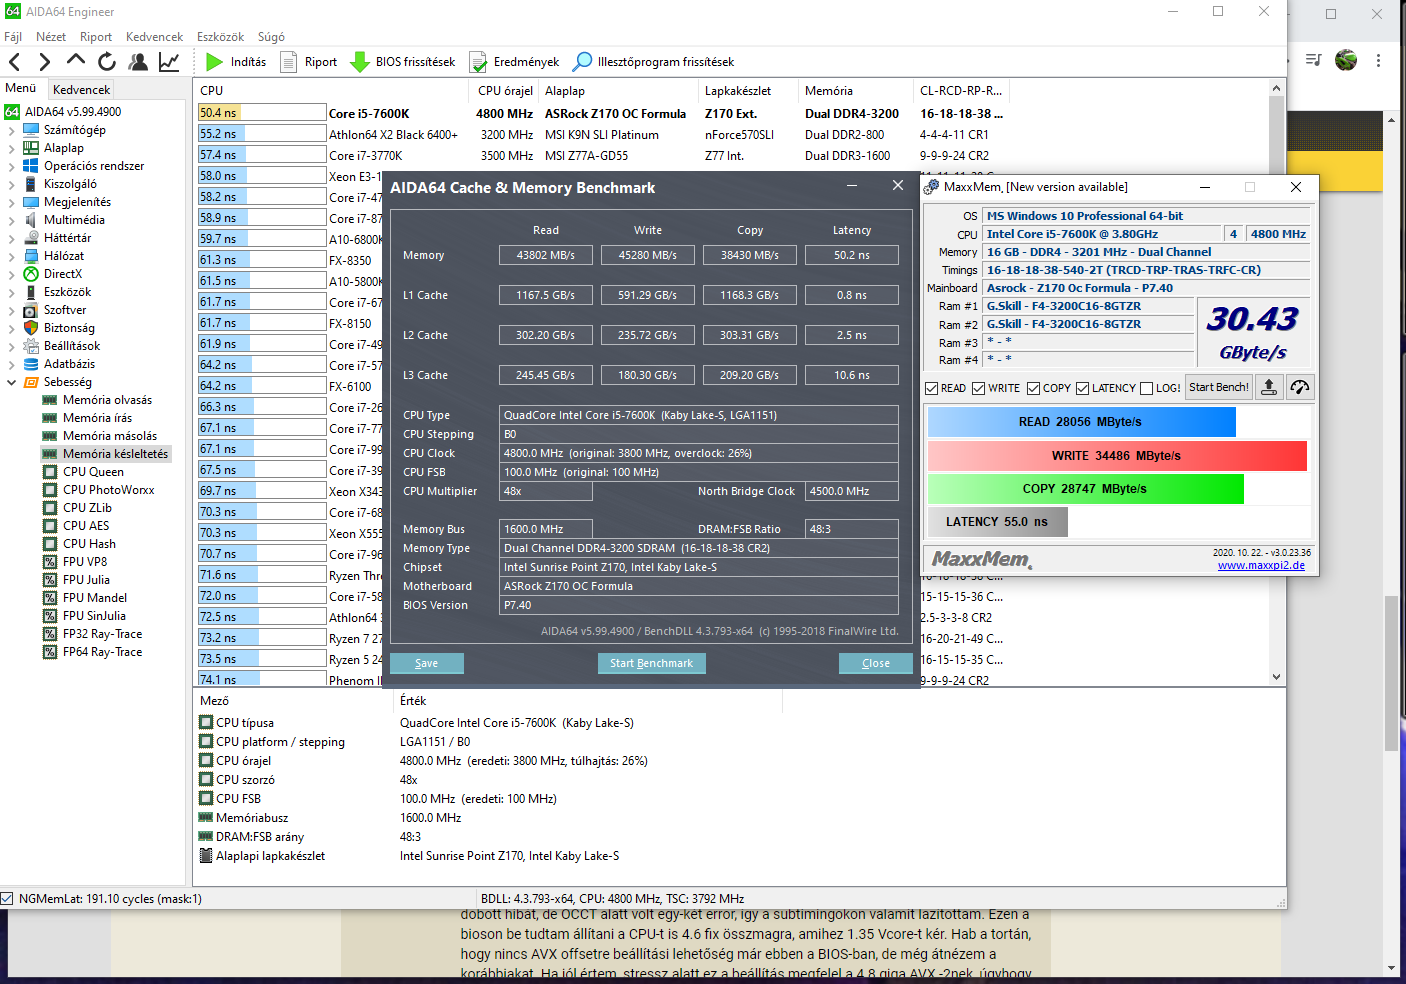The width and height of the screenshot is (1406, 984).
Task: Click Close button in benchmark dialog
Action: click(x=876, y=663)
